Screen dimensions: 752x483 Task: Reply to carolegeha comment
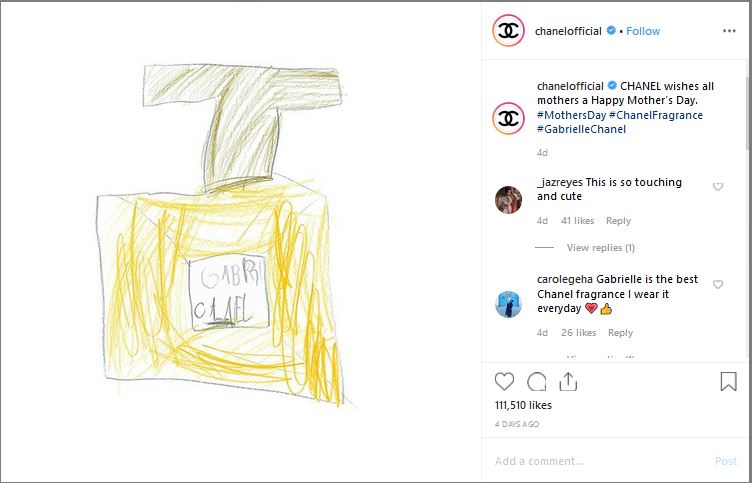[x=620, y=332]
